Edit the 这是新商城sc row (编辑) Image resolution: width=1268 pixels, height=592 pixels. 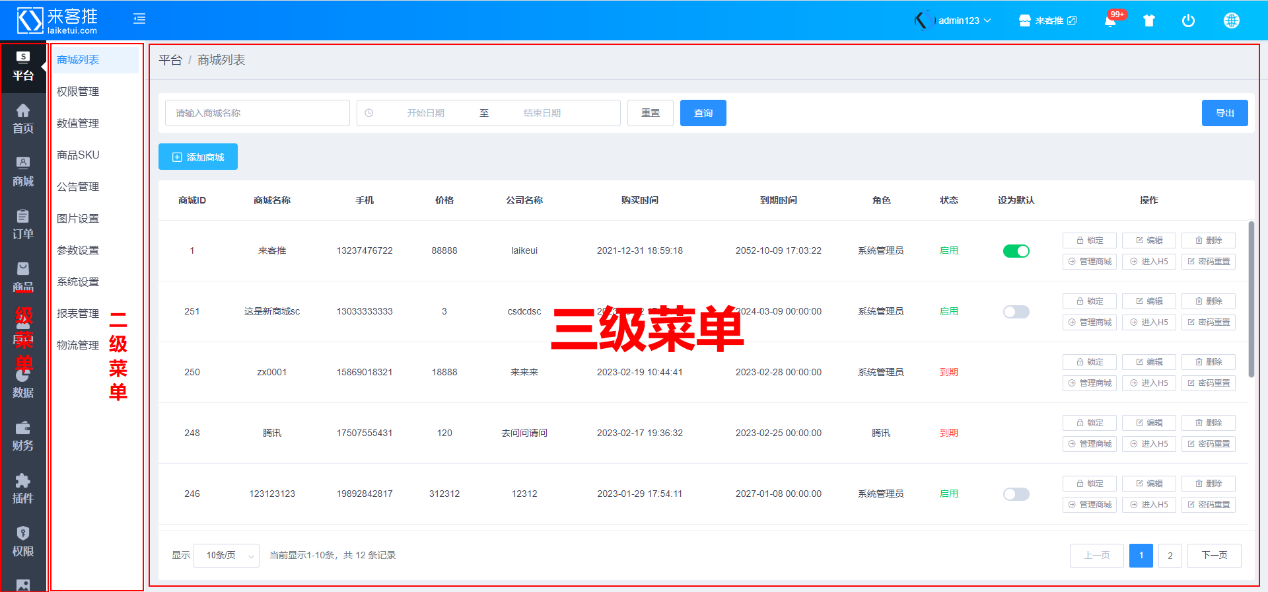click(x=1148, y=301)
